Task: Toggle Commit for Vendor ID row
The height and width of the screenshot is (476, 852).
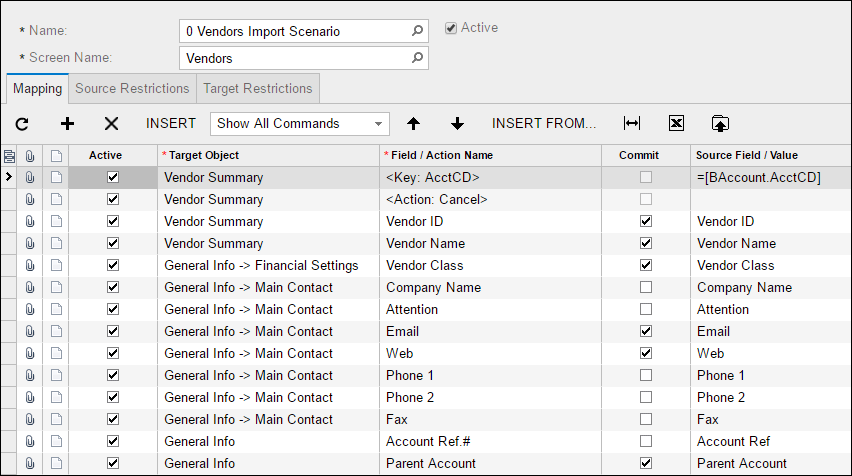Action: pos(646,221)
